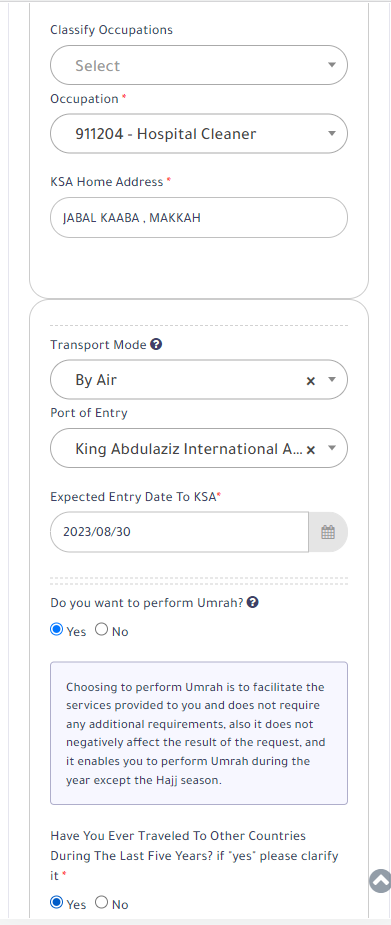This screenshot has width=391, height=925.
Task: Open the calendar date picker icon
Action: (x=328, y=532)
